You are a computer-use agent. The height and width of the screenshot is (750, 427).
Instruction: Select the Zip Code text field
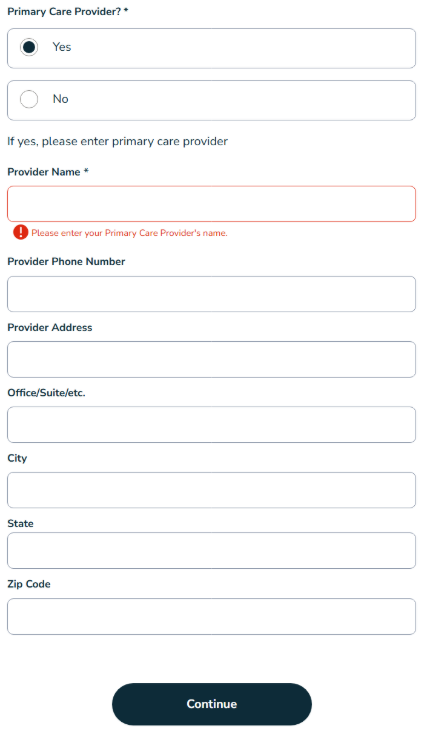pos(211,617)
